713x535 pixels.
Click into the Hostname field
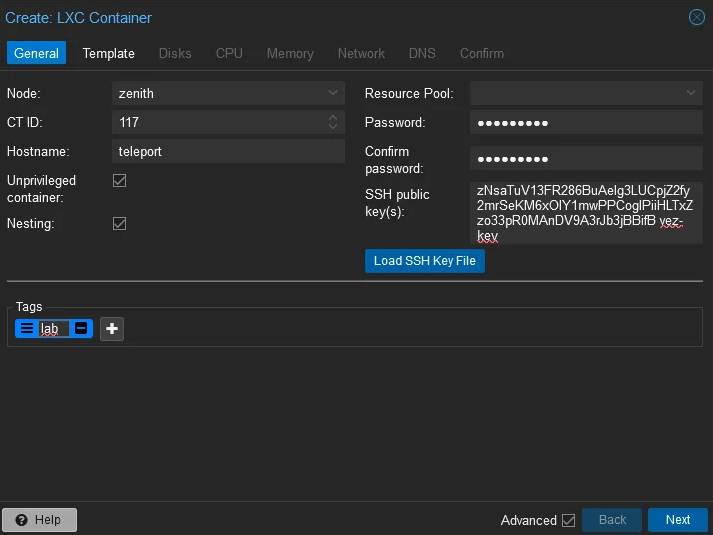tap(228, 151)
